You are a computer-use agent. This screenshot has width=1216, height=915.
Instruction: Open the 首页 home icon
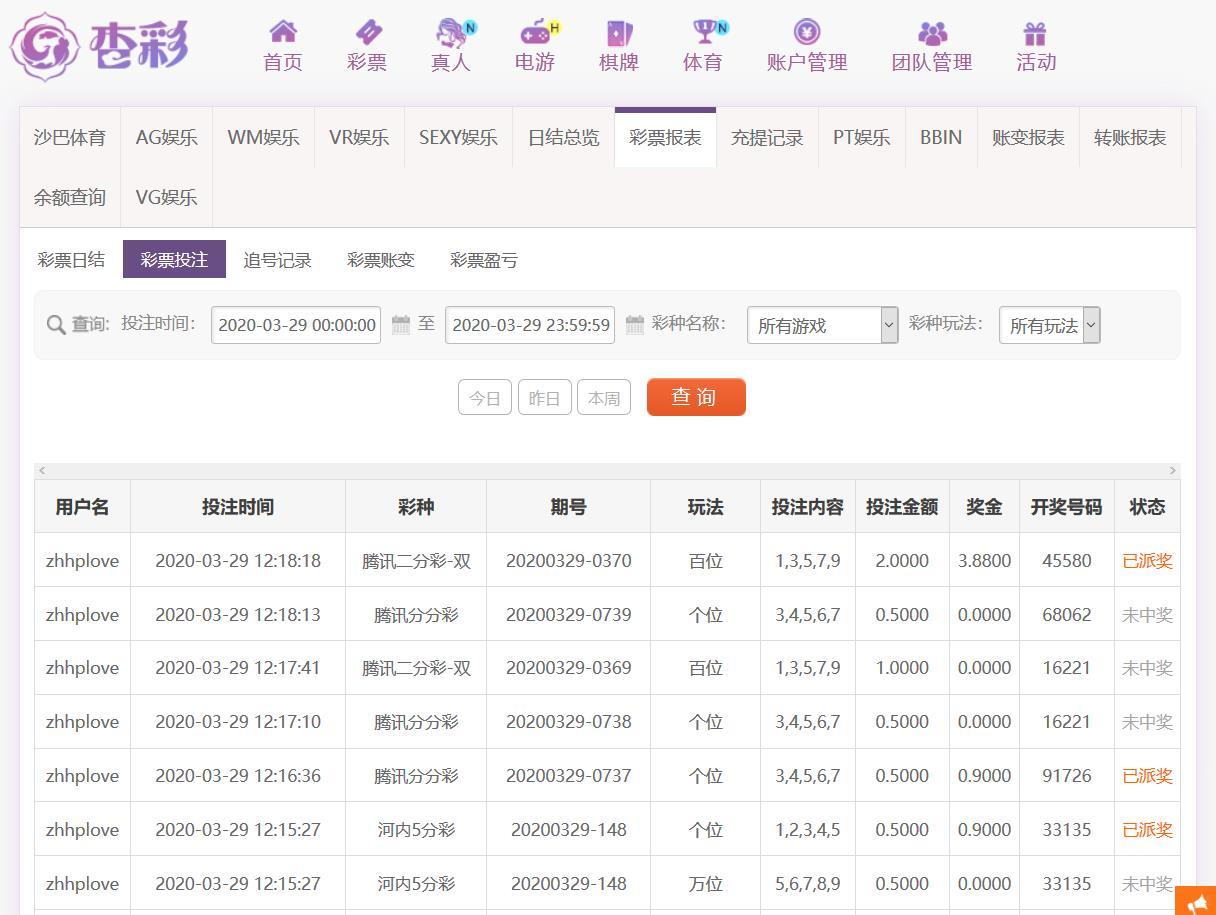283,32
